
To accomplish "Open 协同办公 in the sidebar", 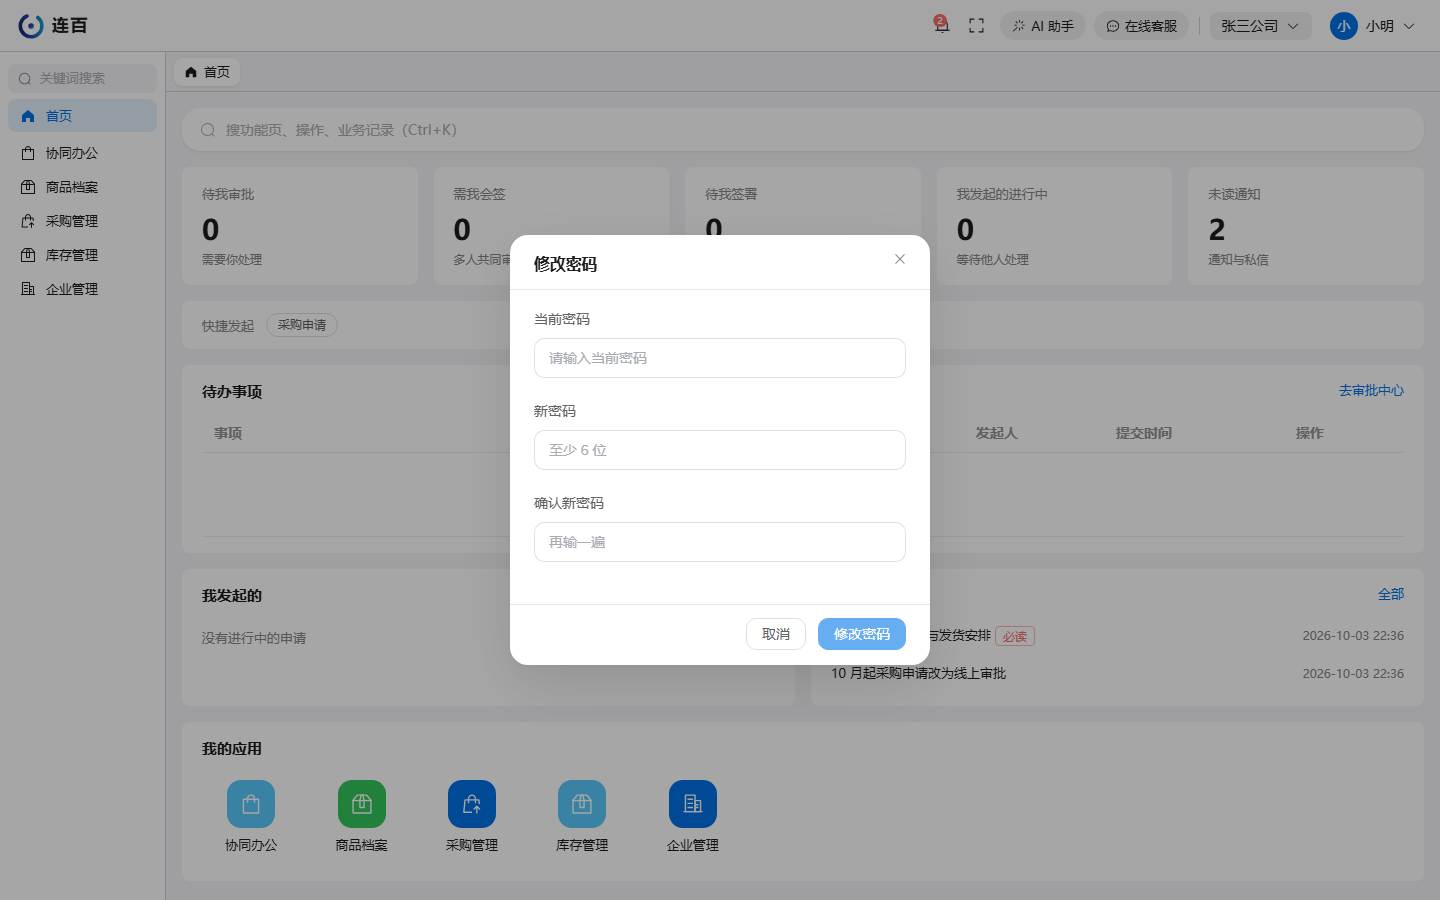I will click(82, 153).
